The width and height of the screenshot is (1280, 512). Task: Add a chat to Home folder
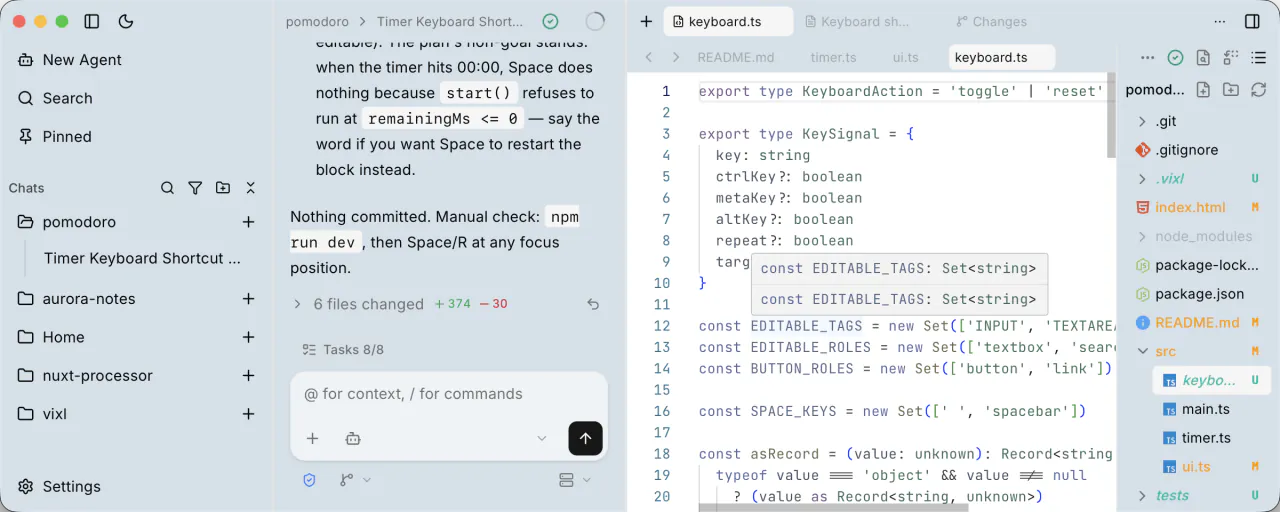(x=248, y=337)
